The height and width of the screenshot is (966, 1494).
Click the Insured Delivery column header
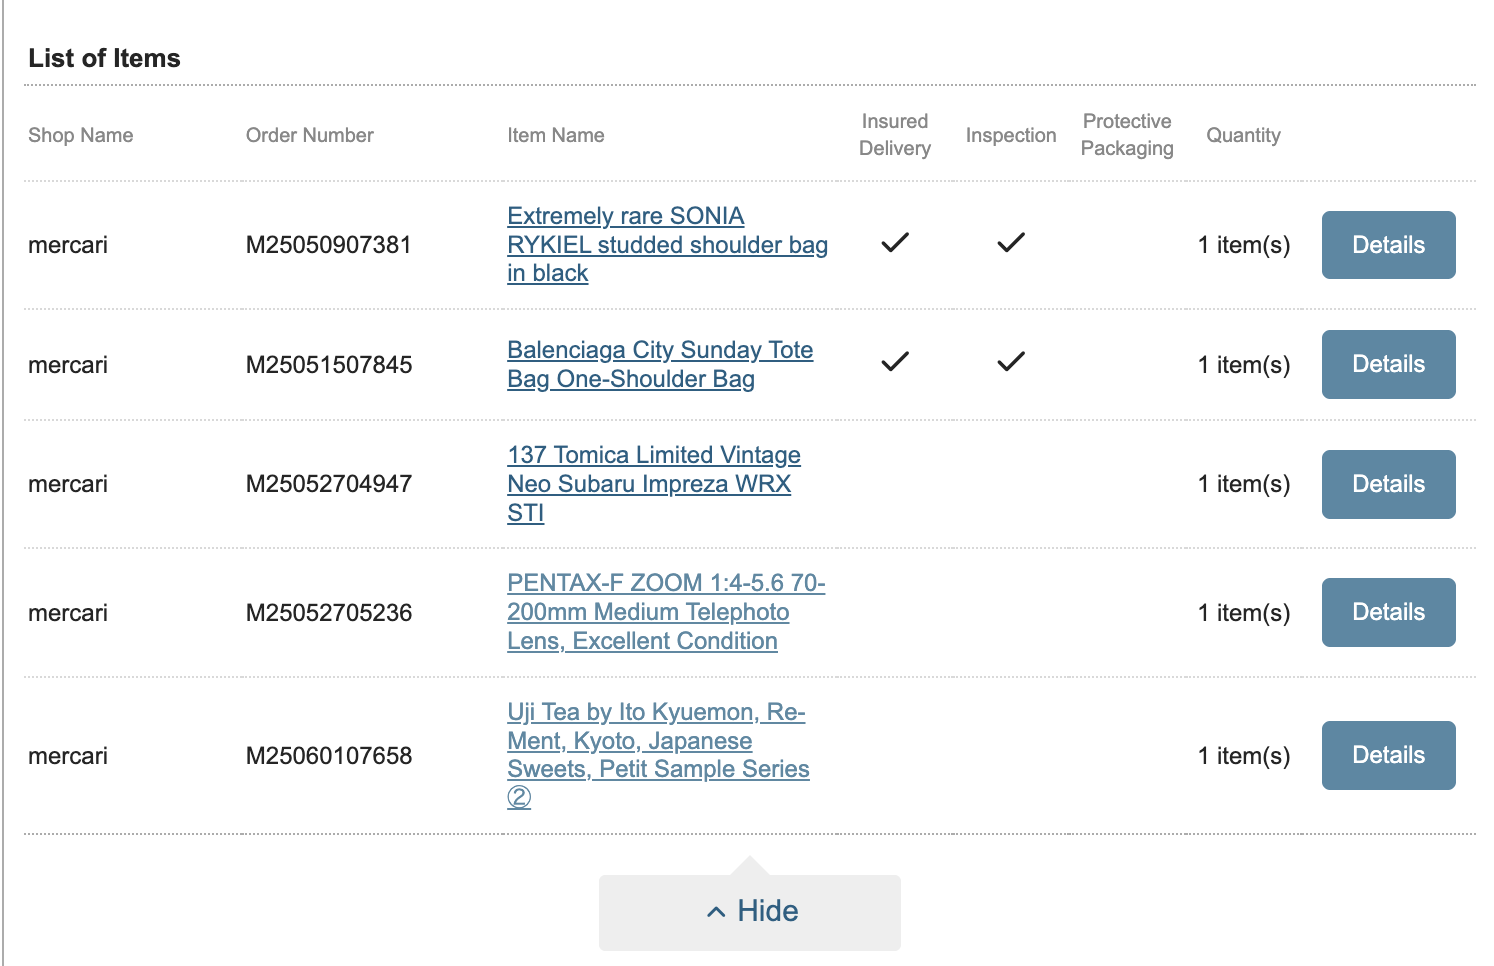[x=895, y=135]
